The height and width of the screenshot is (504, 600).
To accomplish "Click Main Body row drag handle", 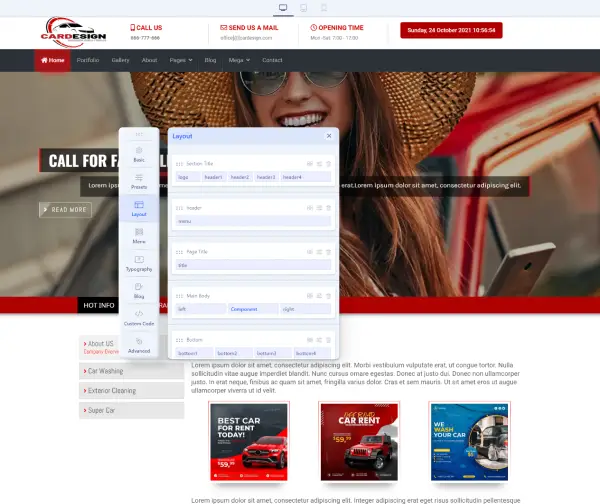I will click(179, 296).
